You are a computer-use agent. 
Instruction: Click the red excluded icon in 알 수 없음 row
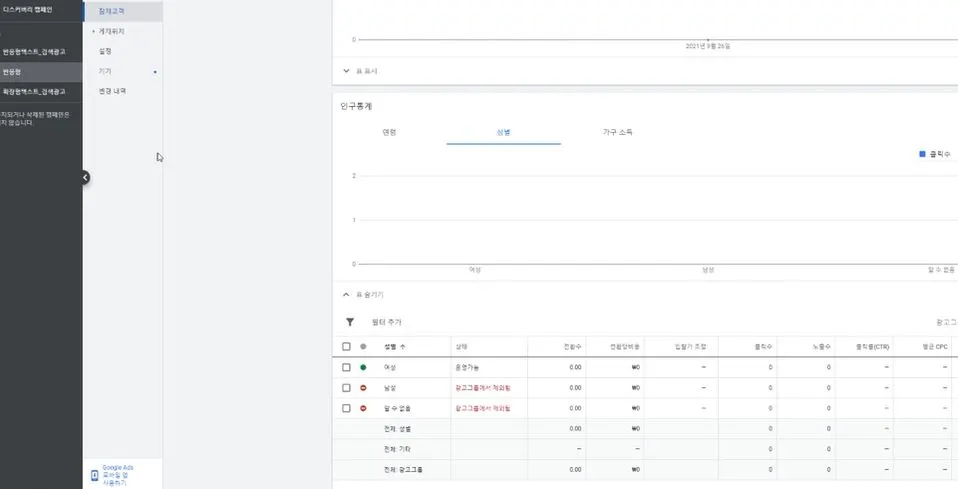(x=363, y=408)
